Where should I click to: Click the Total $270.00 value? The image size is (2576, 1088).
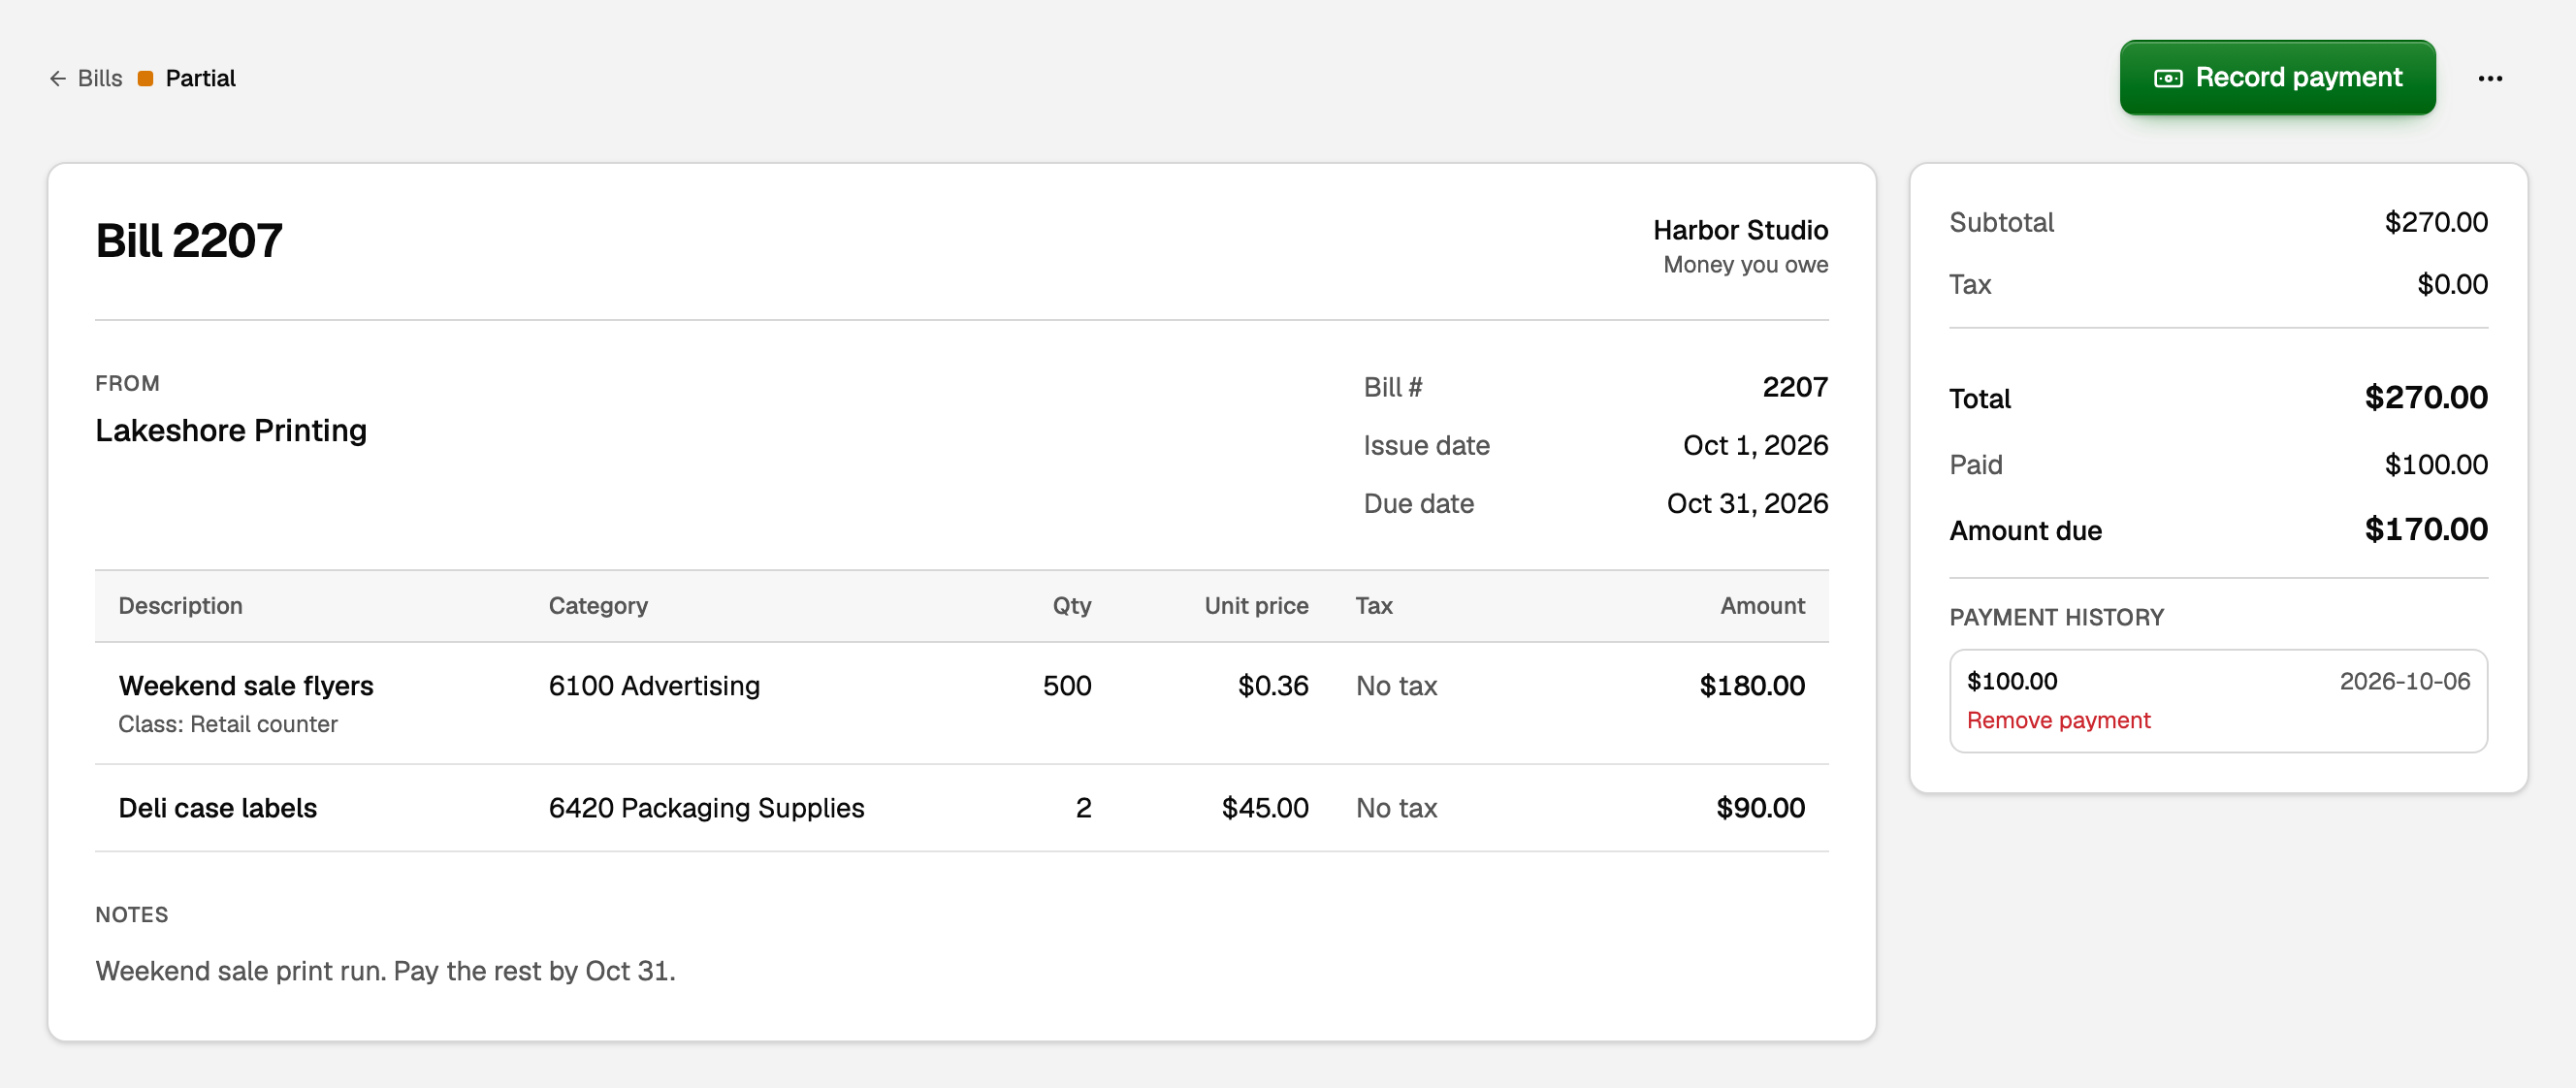[x=2426, y=397]
